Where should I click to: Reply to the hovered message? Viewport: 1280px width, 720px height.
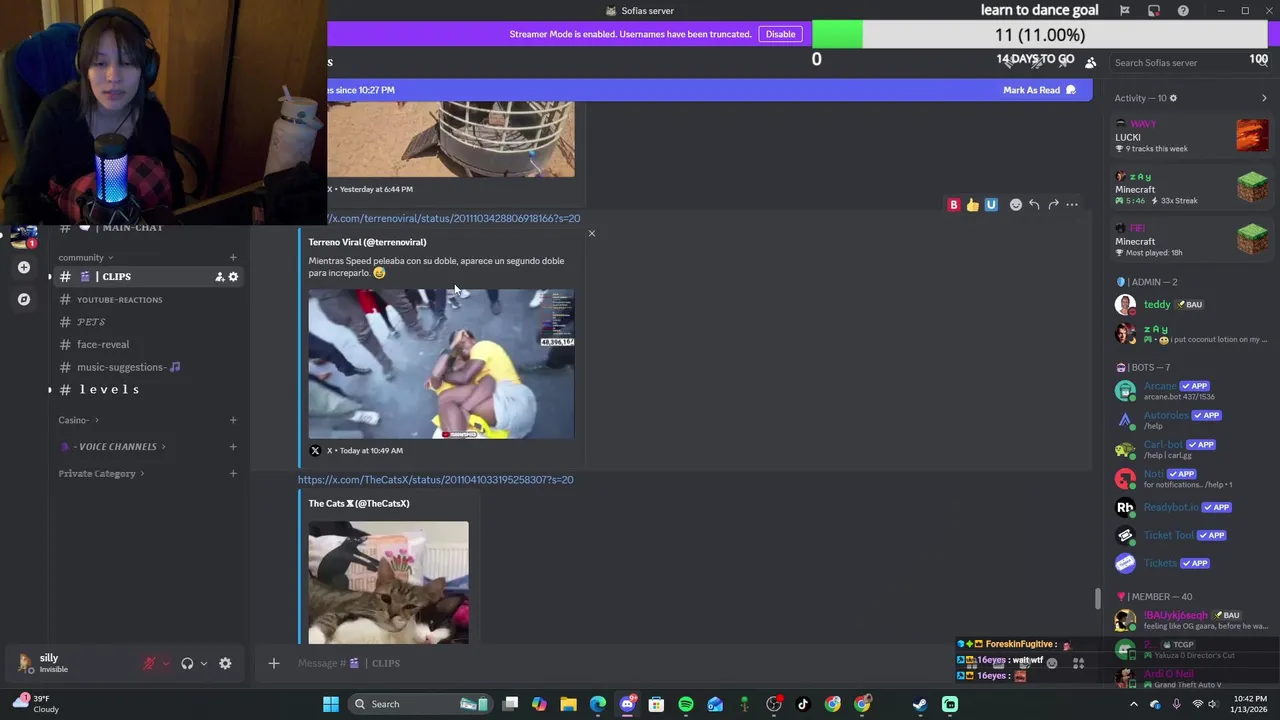[1034, 205]
